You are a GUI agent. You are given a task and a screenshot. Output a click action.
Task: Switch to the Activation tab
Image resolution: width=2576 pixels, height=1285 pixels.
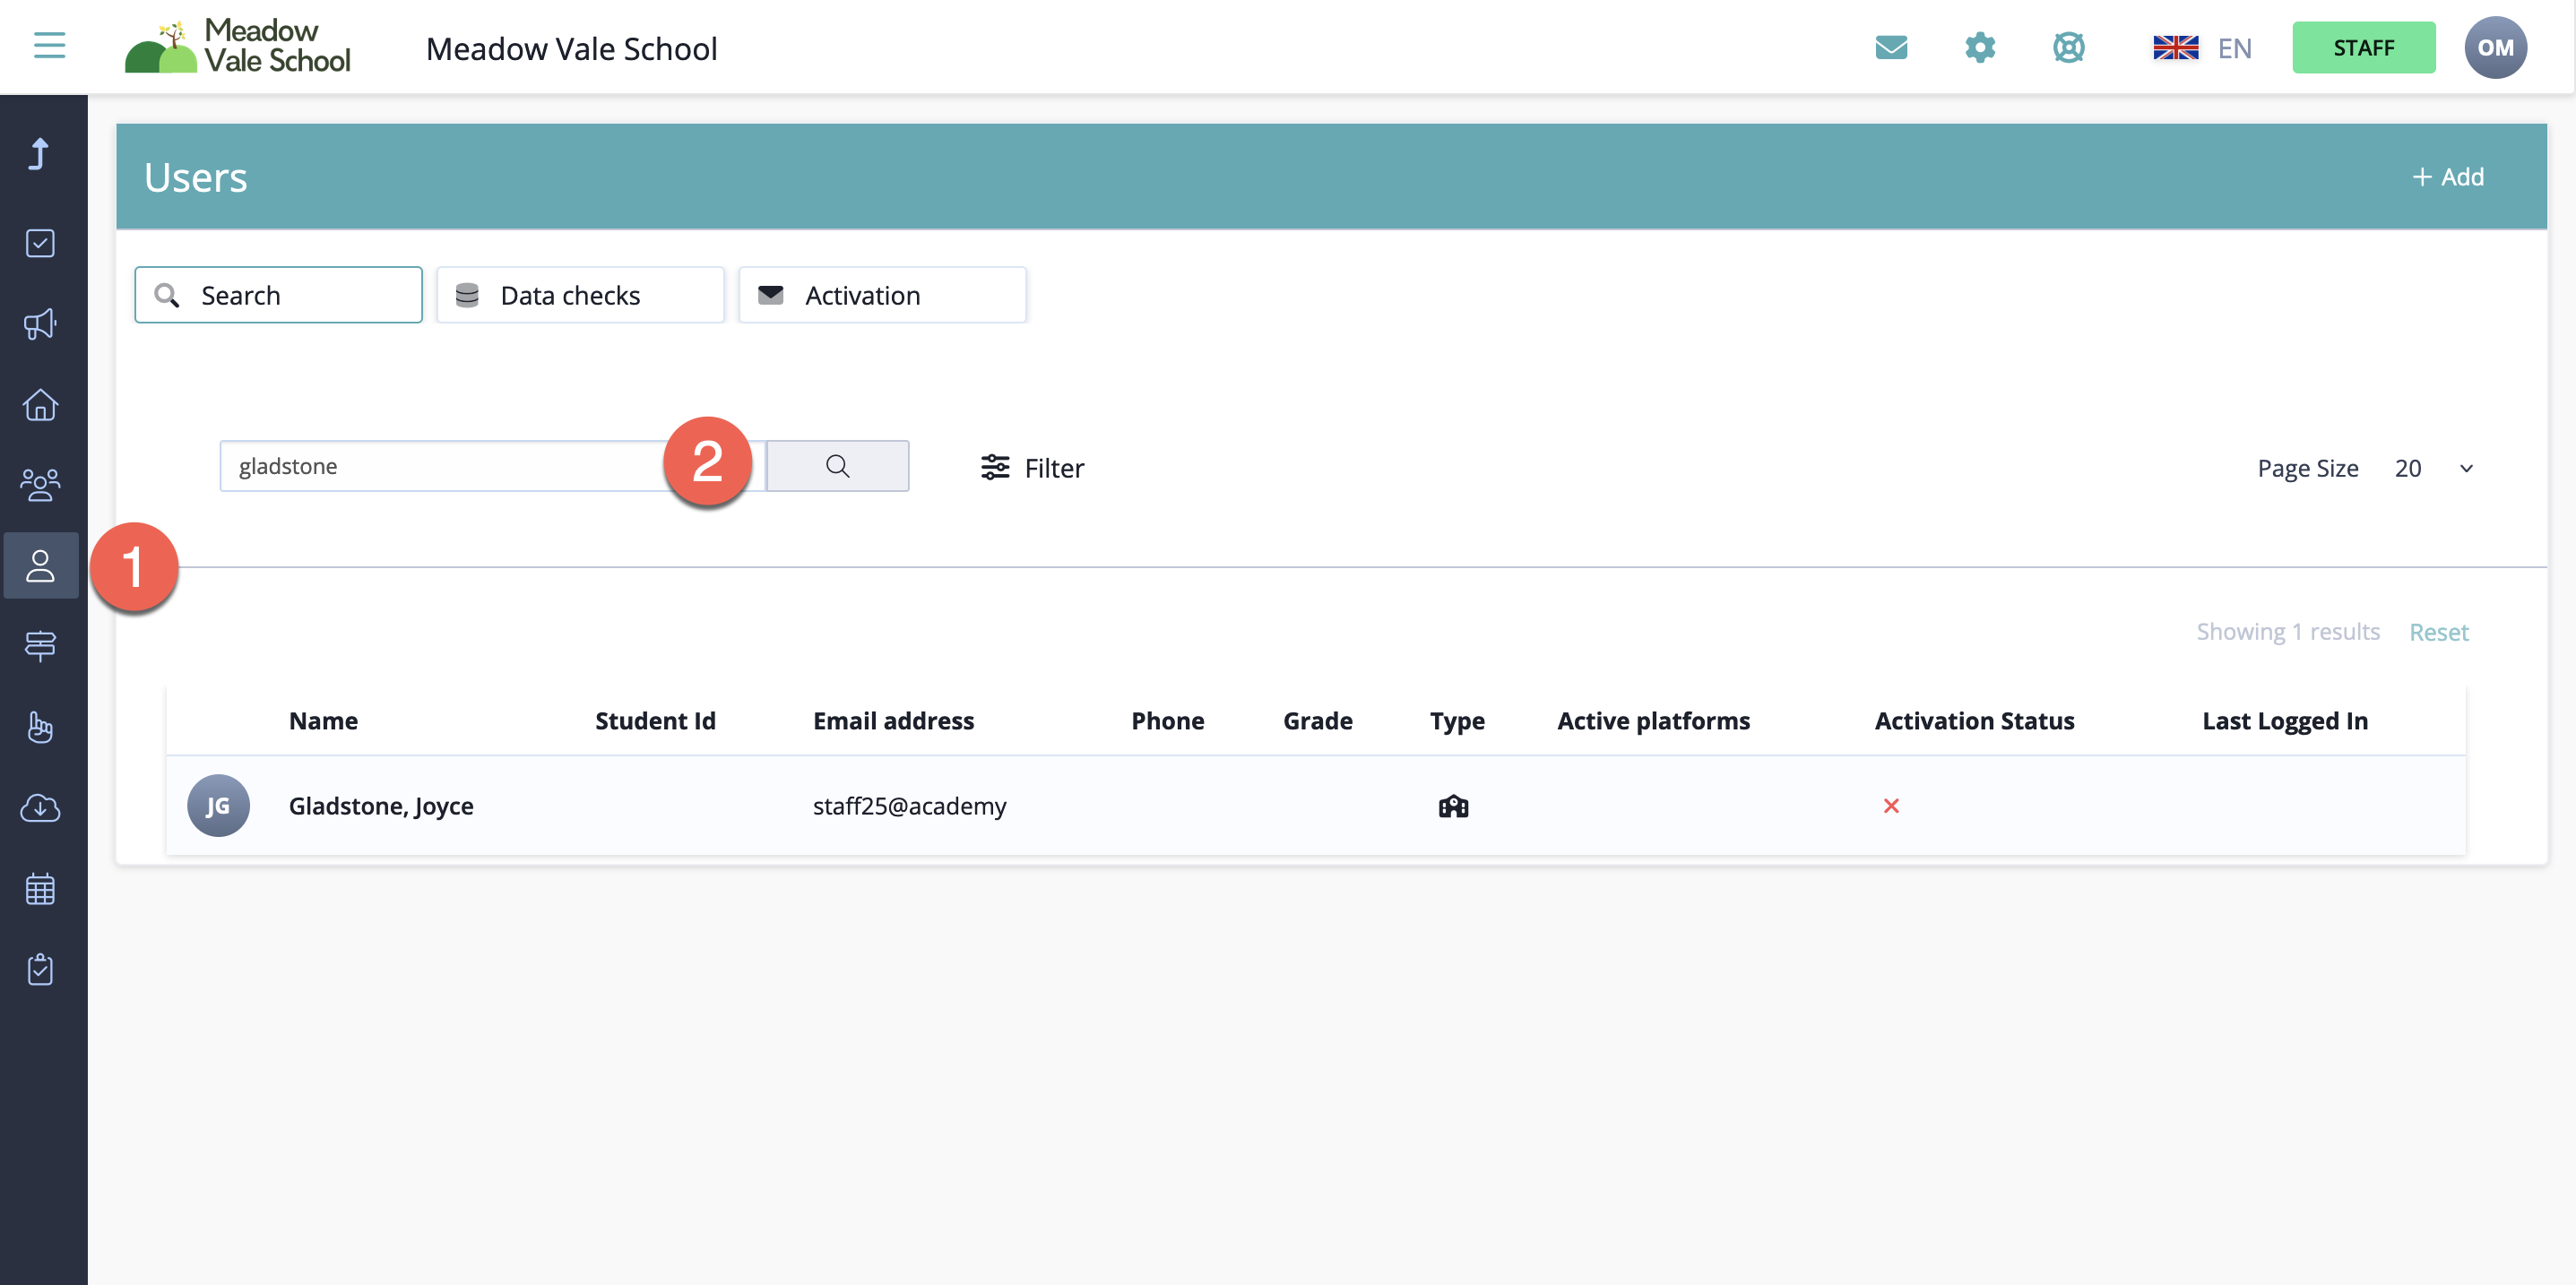point(881,295)
